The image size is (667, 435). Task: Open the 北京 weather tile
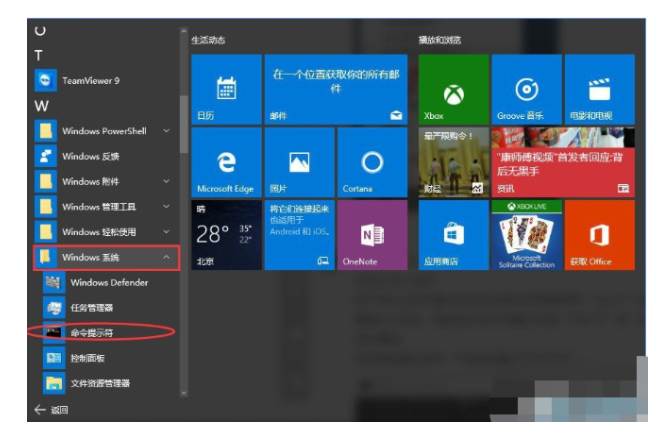tap(225, 234)
